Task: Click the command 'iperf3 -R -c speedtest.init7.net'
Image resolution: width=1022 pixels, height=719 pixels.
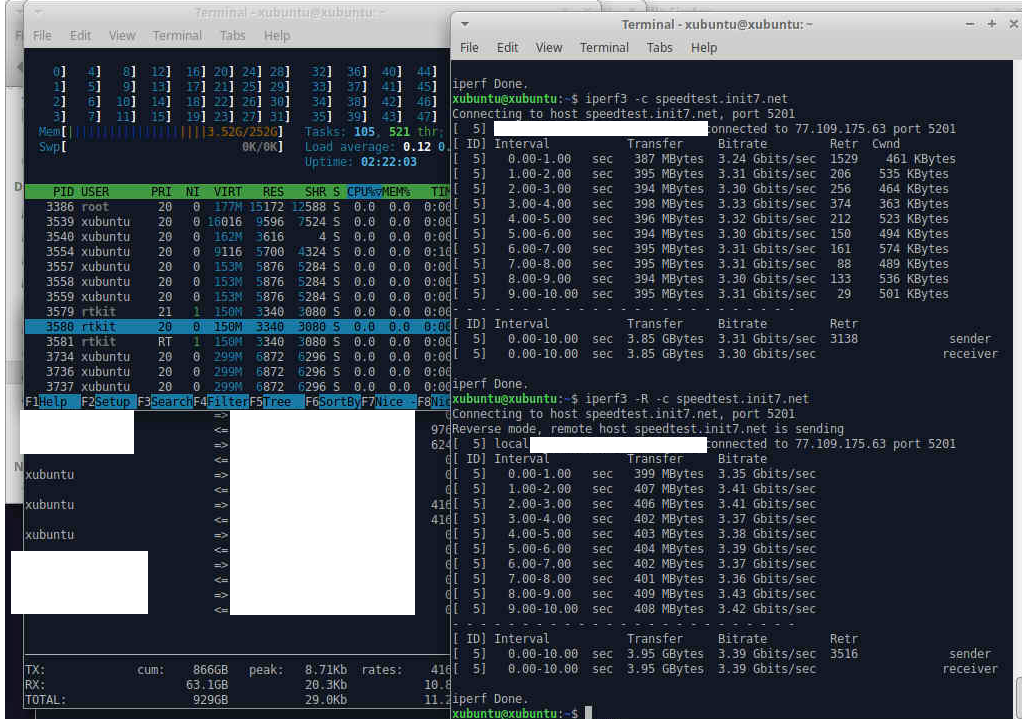Action: (x=697, y=398)
